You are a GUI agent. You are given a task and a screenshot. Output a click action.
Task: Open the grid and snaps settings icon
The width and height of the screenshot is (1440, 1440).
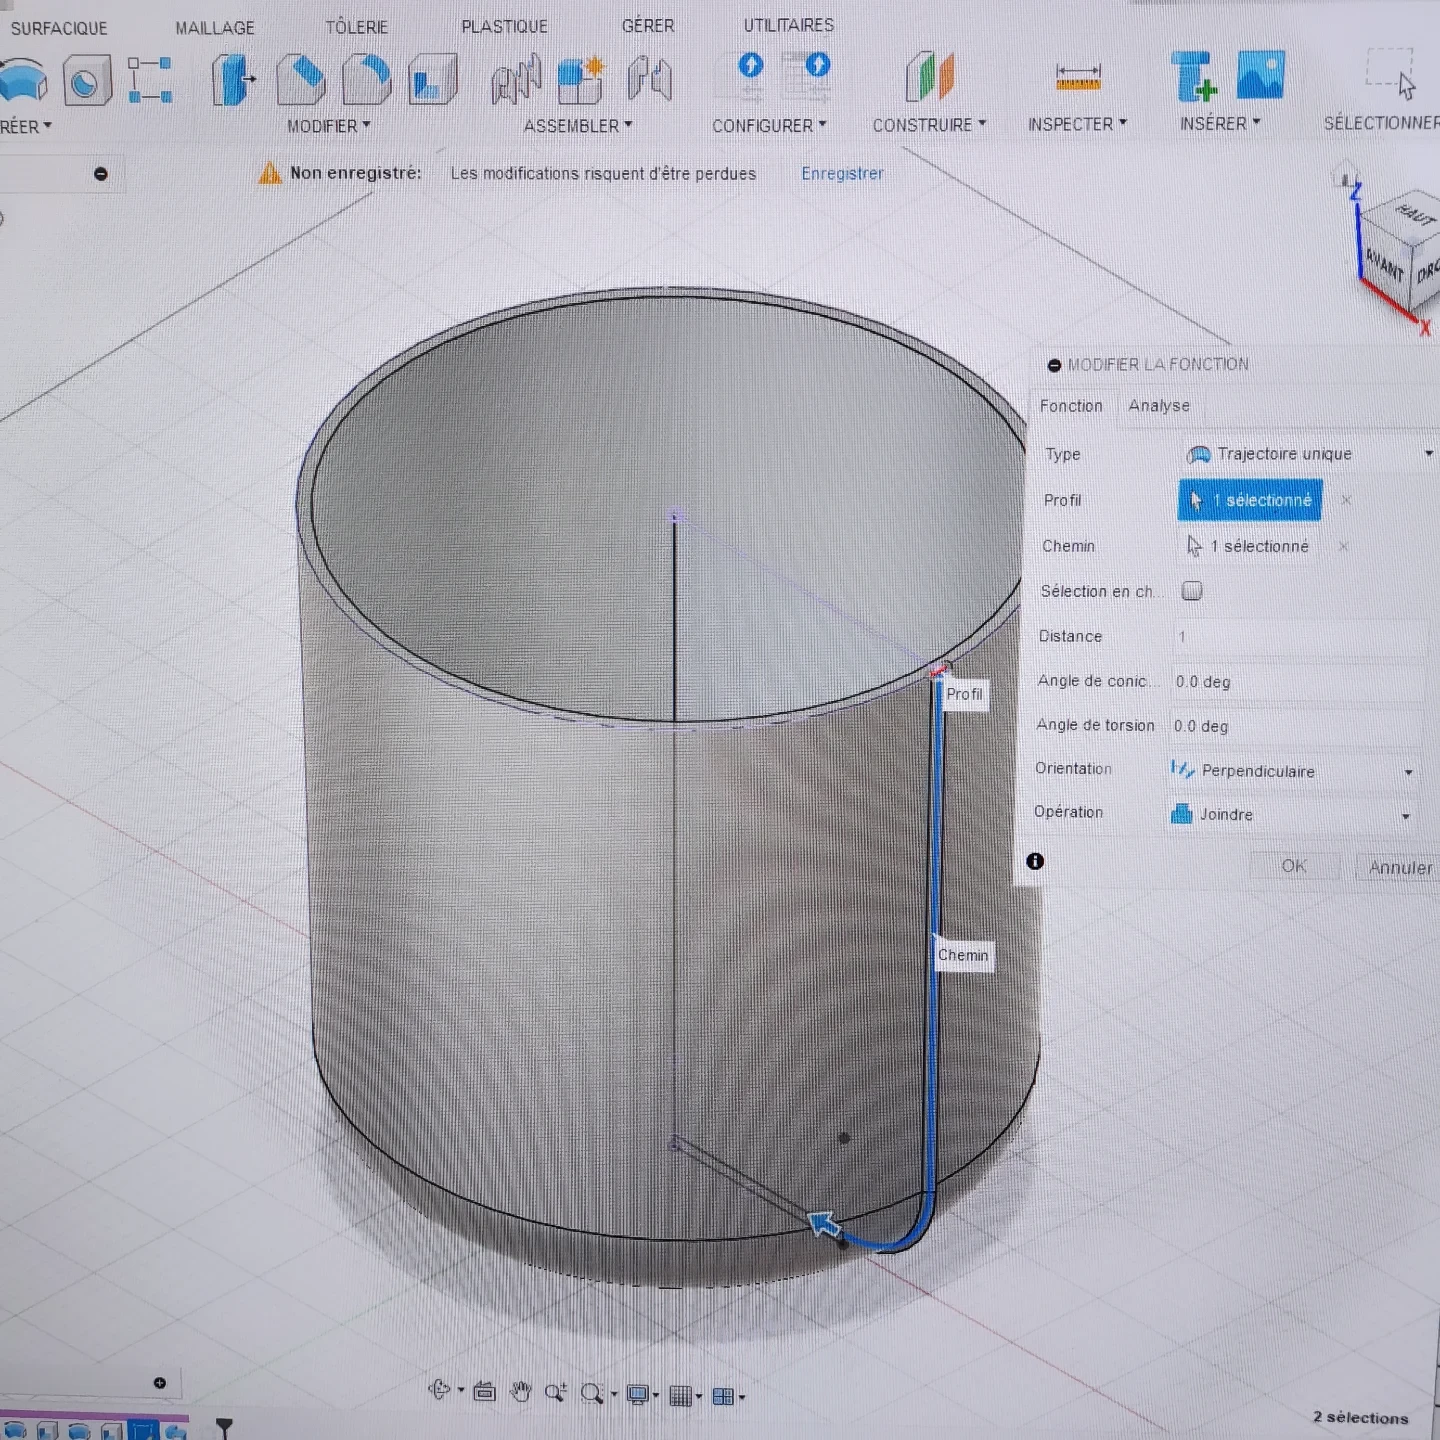tap(681, 1396)
